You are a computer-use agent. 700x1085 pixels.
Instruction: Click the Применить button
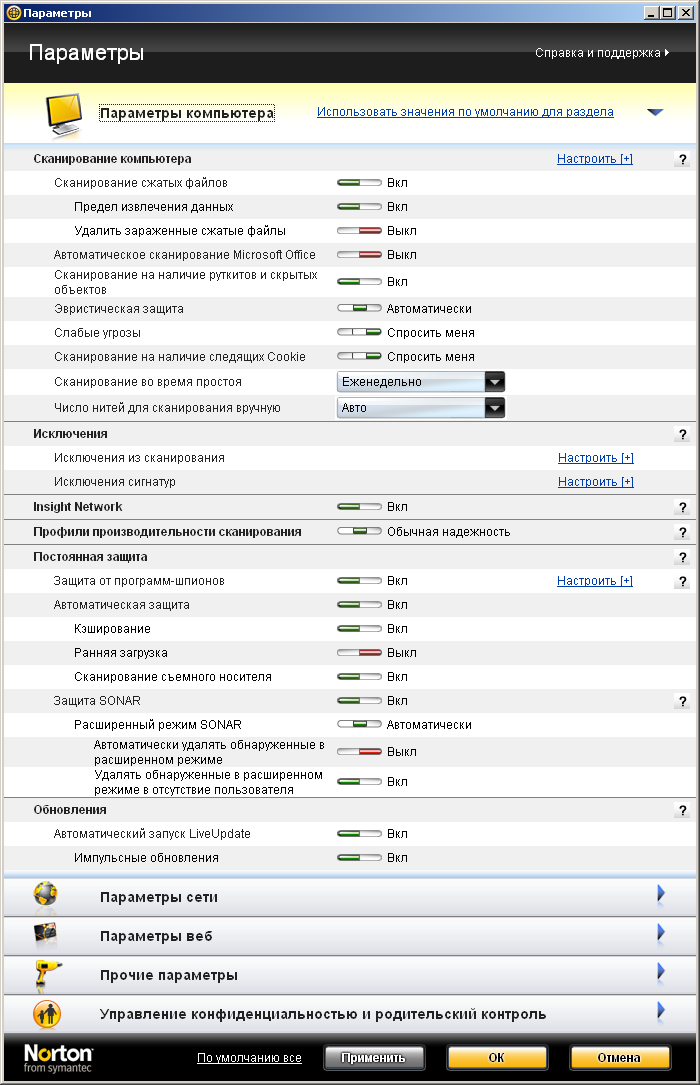374,1057
